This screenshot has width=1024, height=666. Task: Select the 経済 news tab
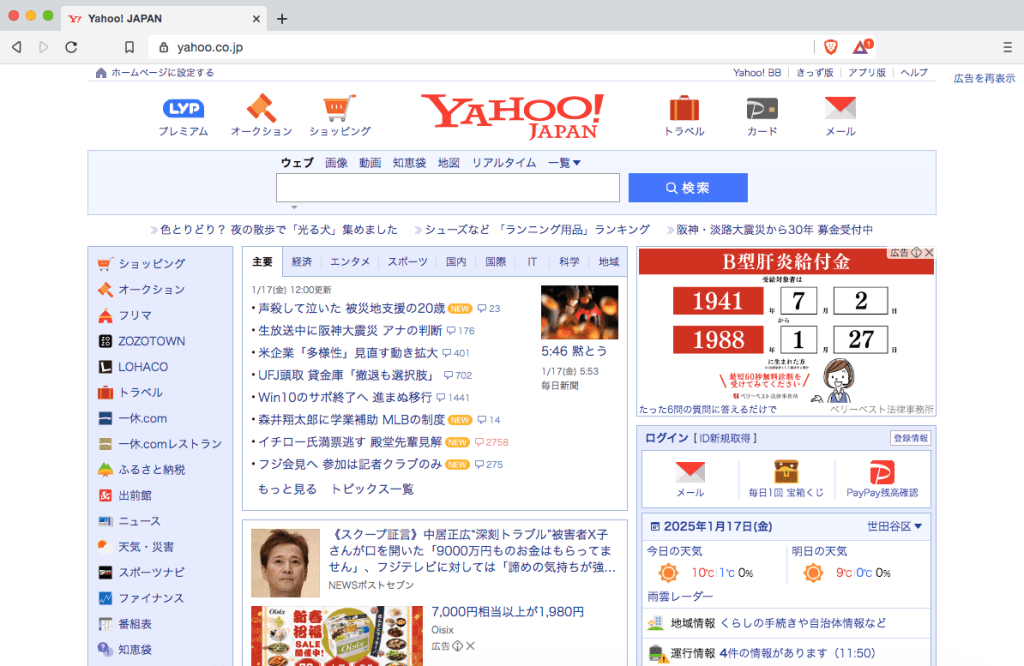tap(302, 262)
